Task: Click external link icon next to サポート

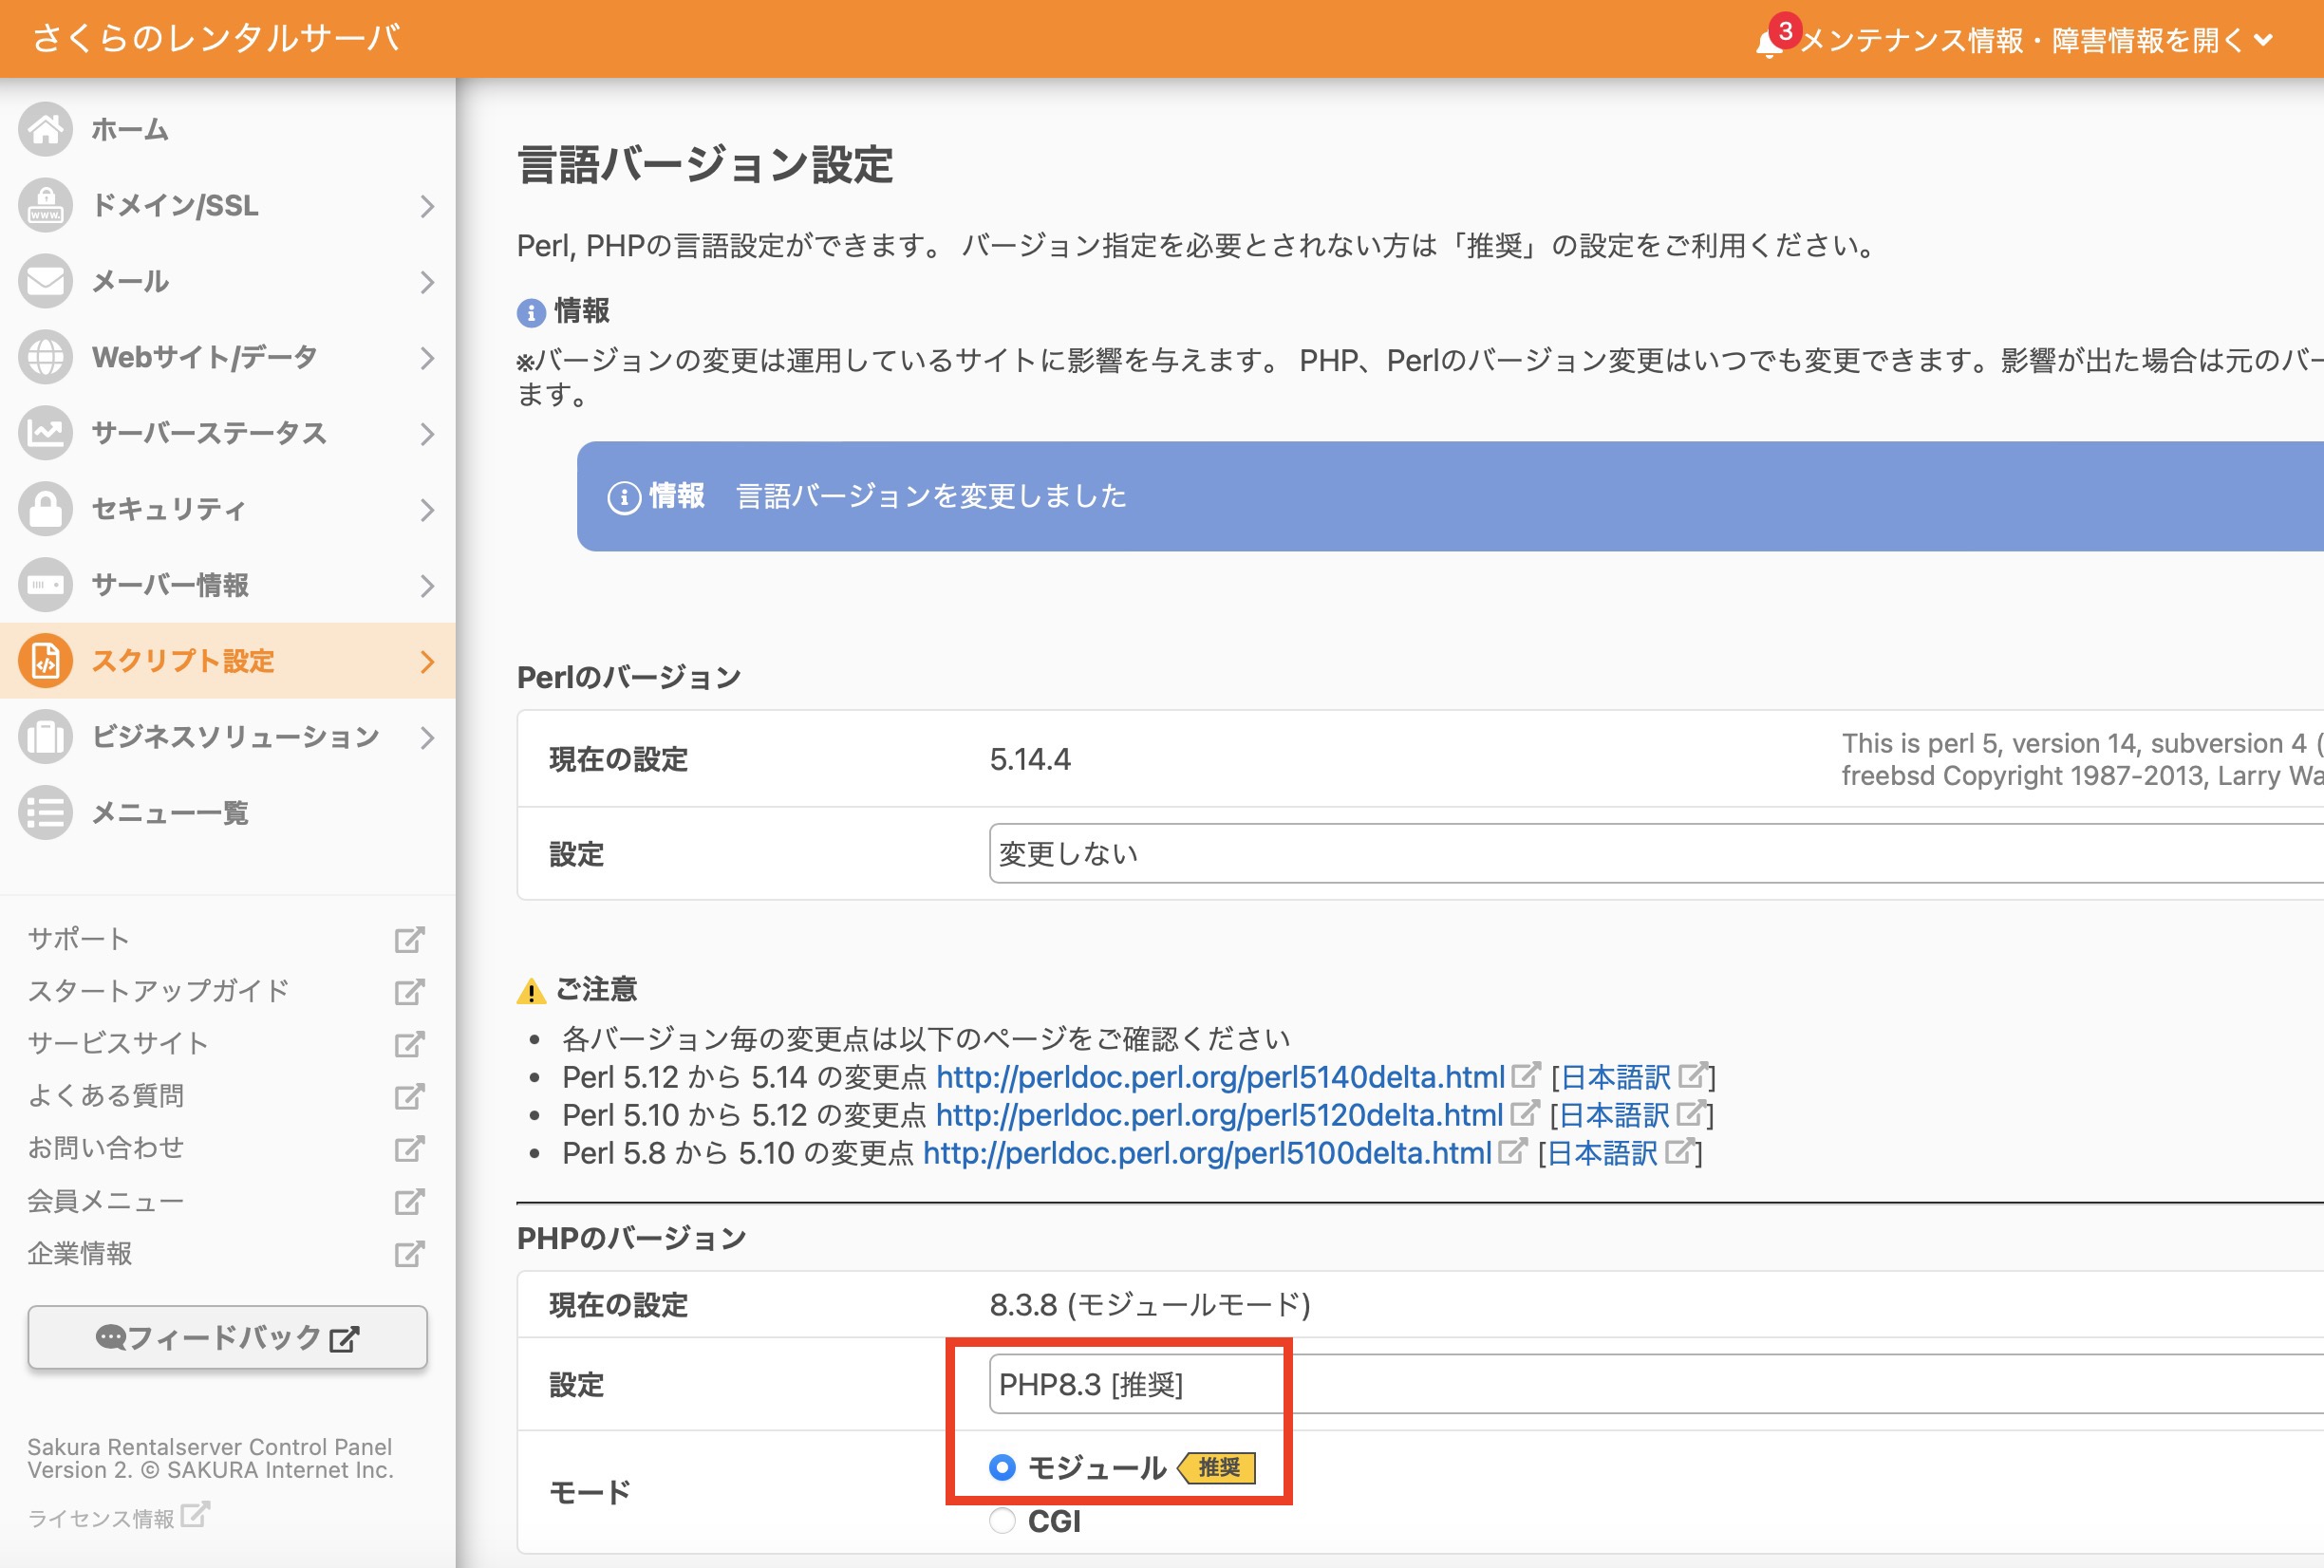Action: (409, 939)
